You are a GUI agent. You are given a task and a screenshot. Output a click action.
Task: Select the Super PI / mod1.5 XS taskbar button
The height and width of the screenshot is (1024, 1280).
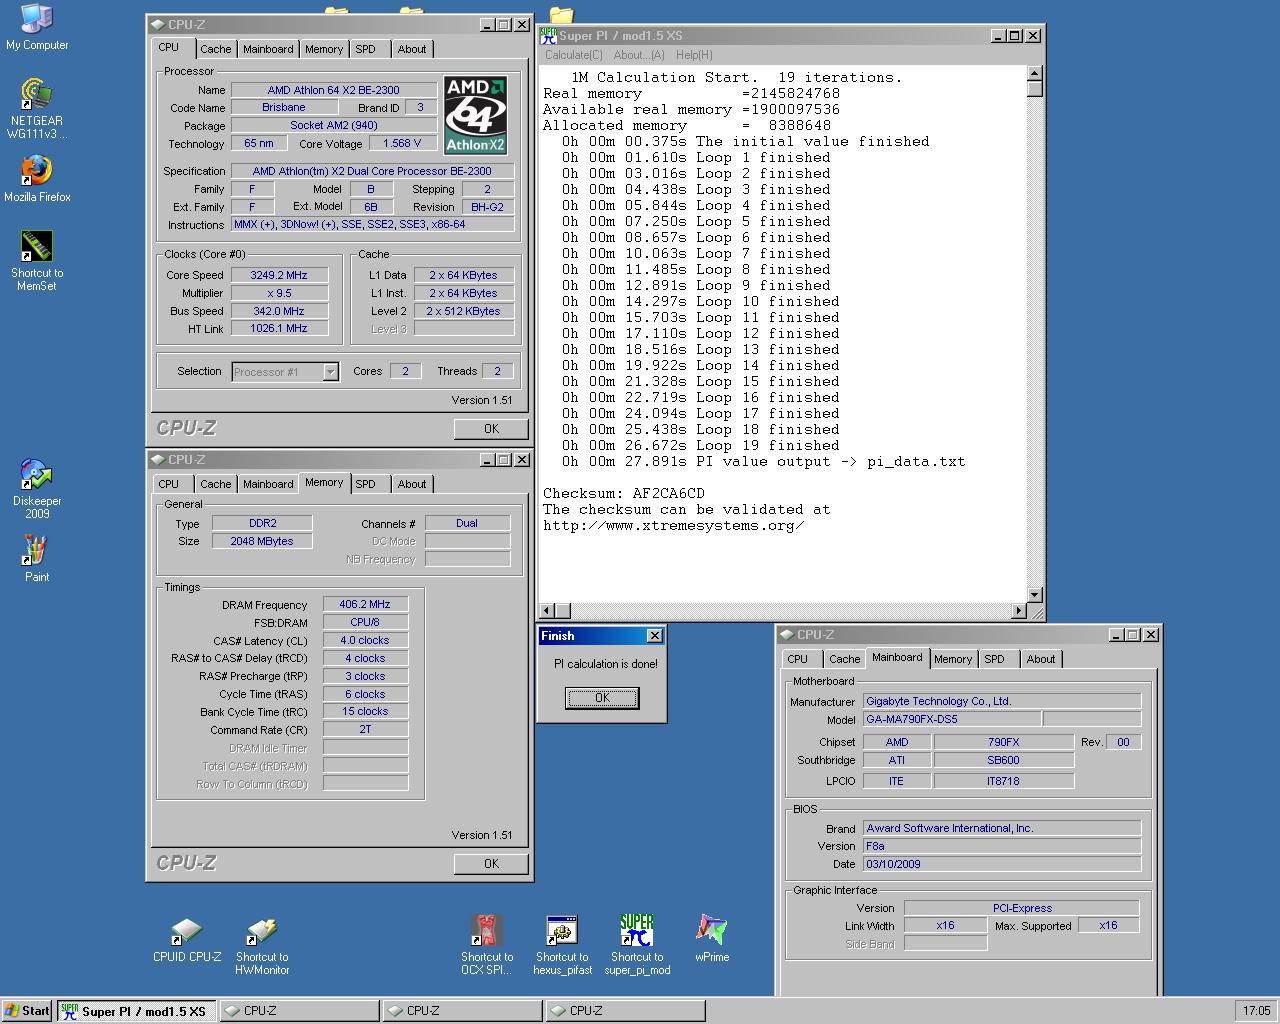tap(136, 1011)
